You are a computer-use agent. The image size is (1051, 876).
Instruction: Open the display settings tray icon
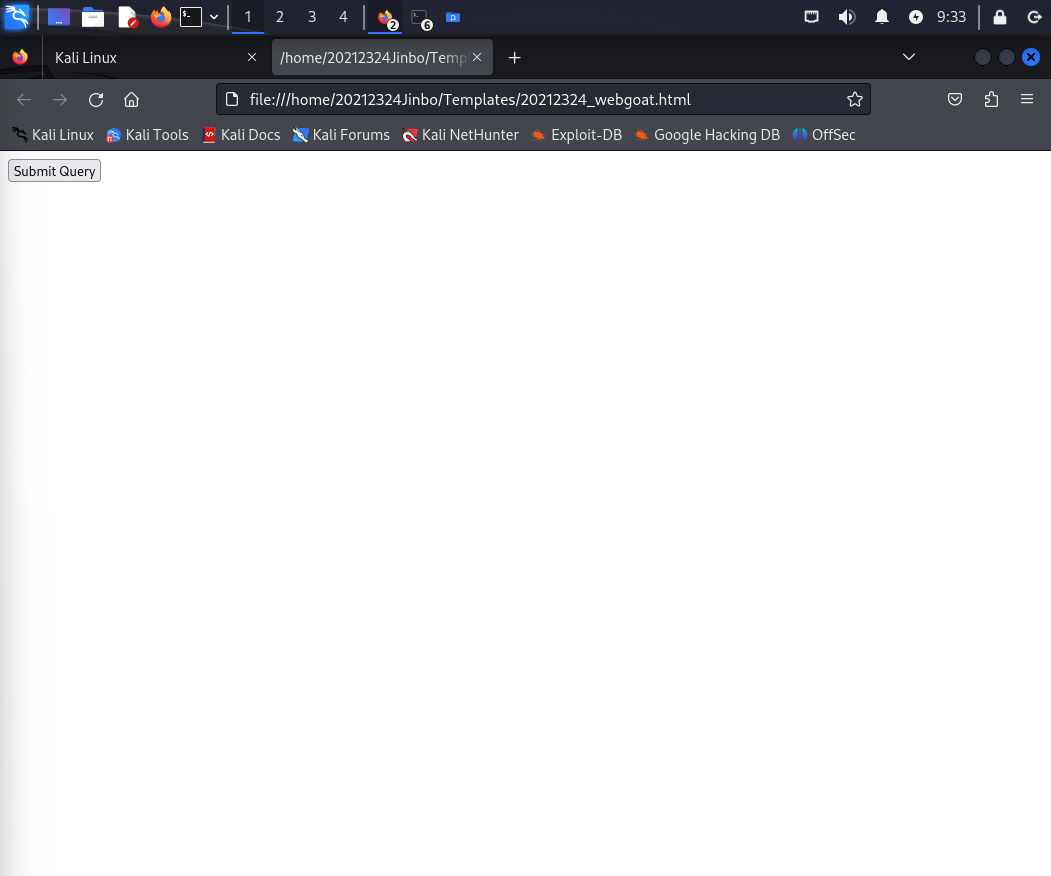[x=812, y=17]
